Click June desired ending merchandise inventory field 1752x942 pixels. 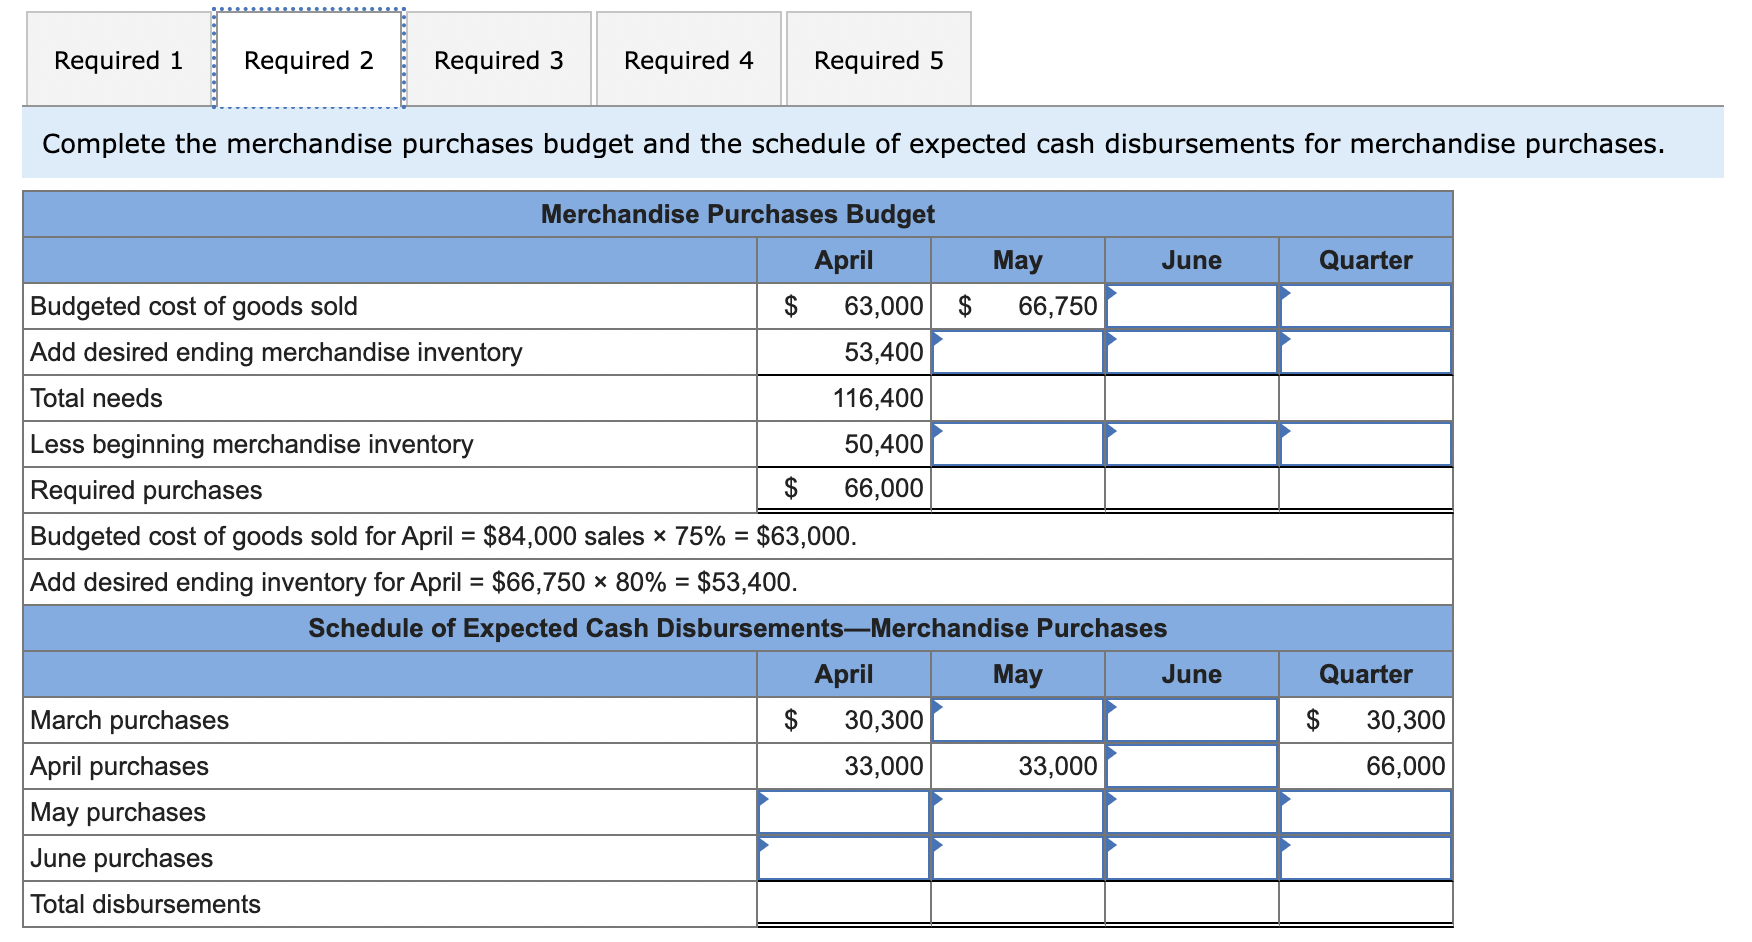pos(1192,352)
